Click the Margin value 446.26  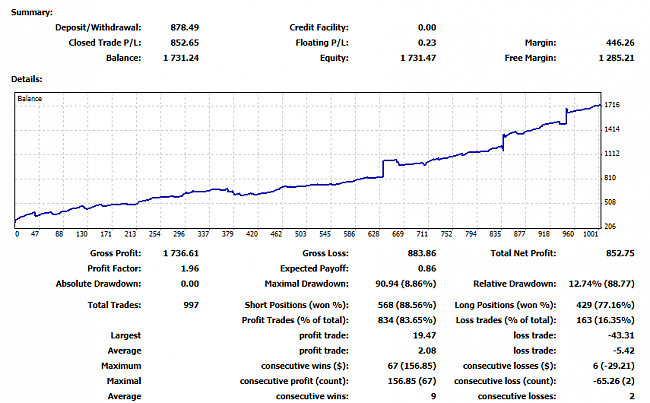coord(620,43)
